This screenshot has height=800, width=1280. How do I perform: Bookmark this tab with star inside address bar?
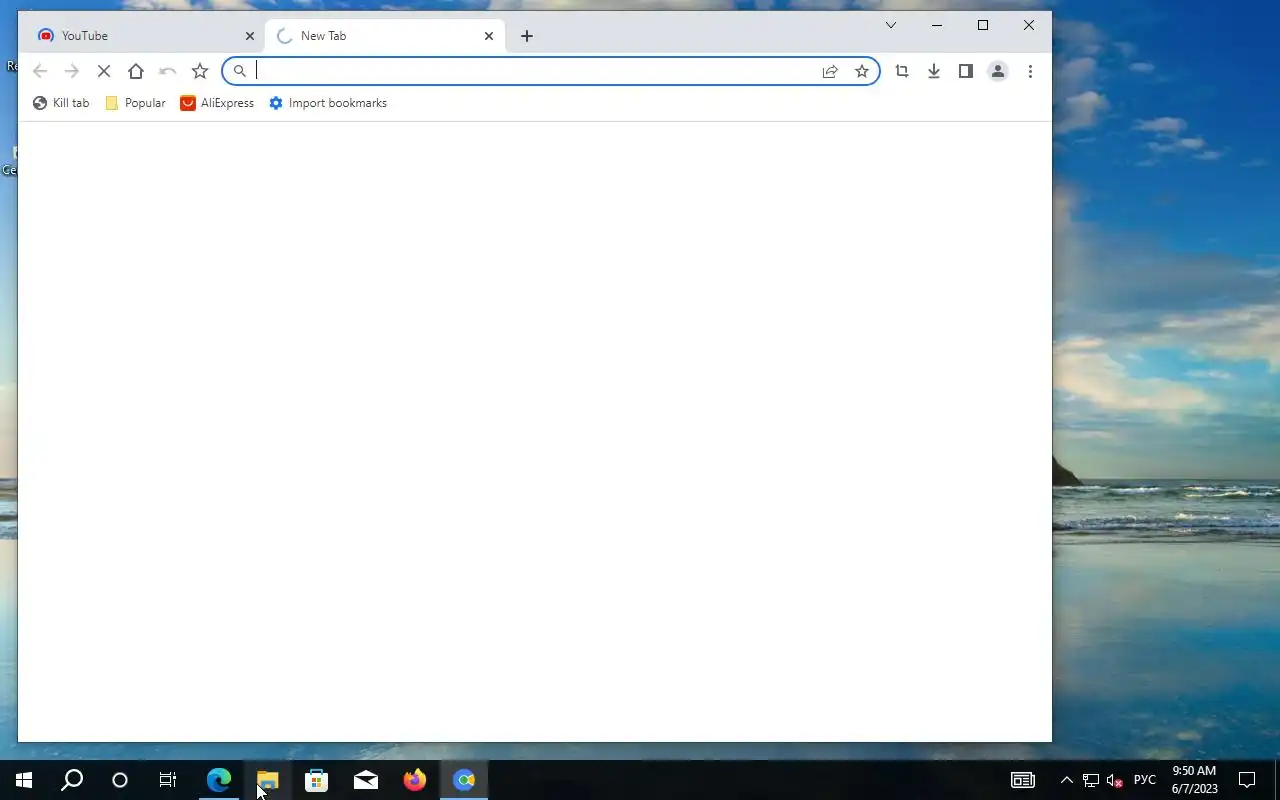(862, 71)
